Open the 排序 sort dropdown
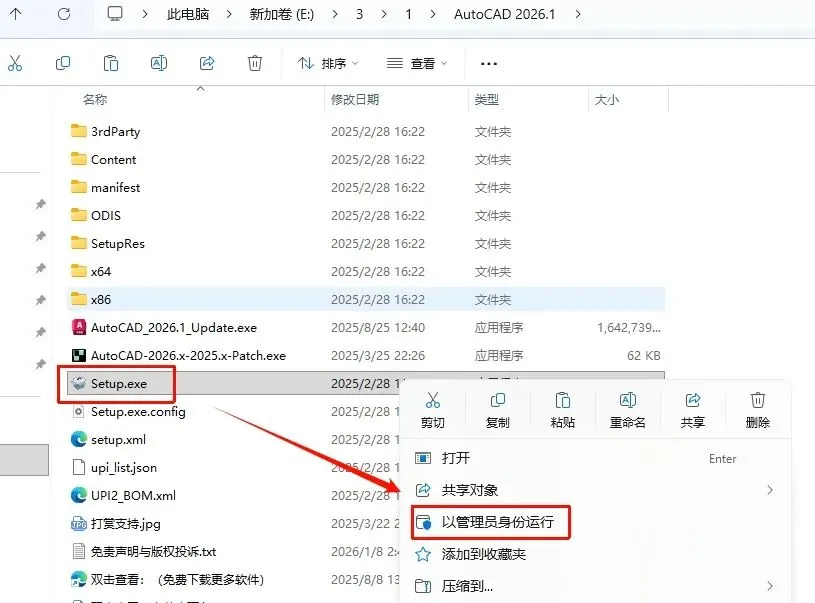Image resolution: width=815 pixels, height=603 pixels. tap(328, 63)
